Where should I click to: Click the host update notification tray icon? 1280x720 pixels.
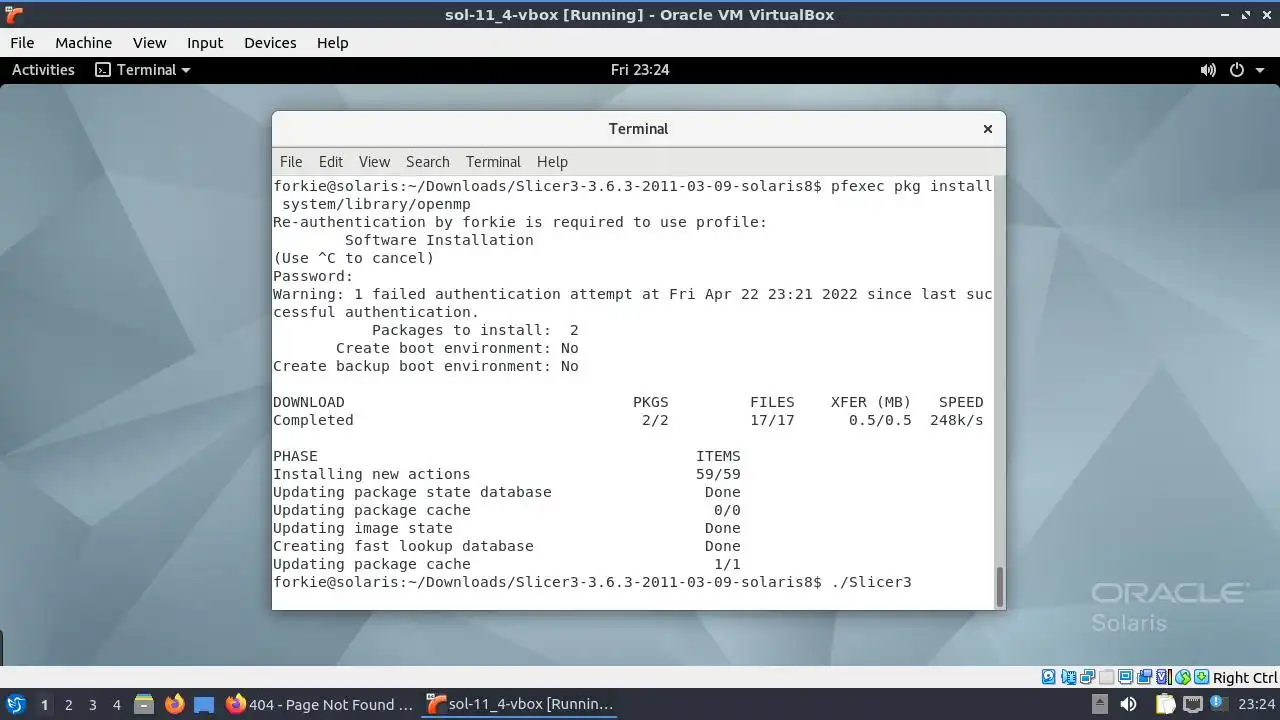point(1219,704)
